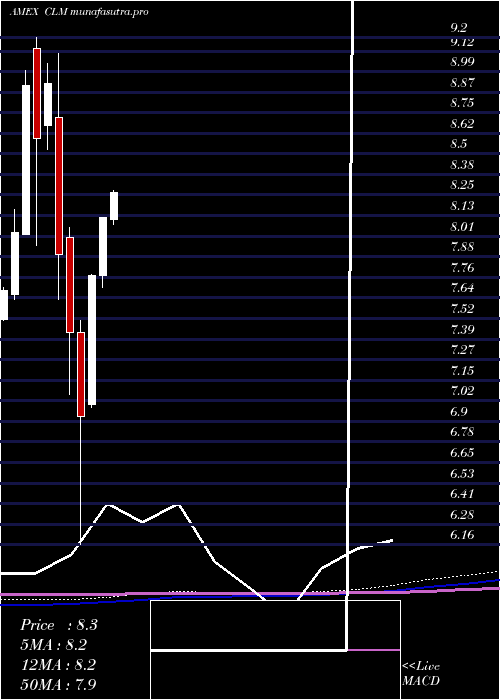
Task: Click the tallest red candlestick near 9.12
Action: point(37,93)
